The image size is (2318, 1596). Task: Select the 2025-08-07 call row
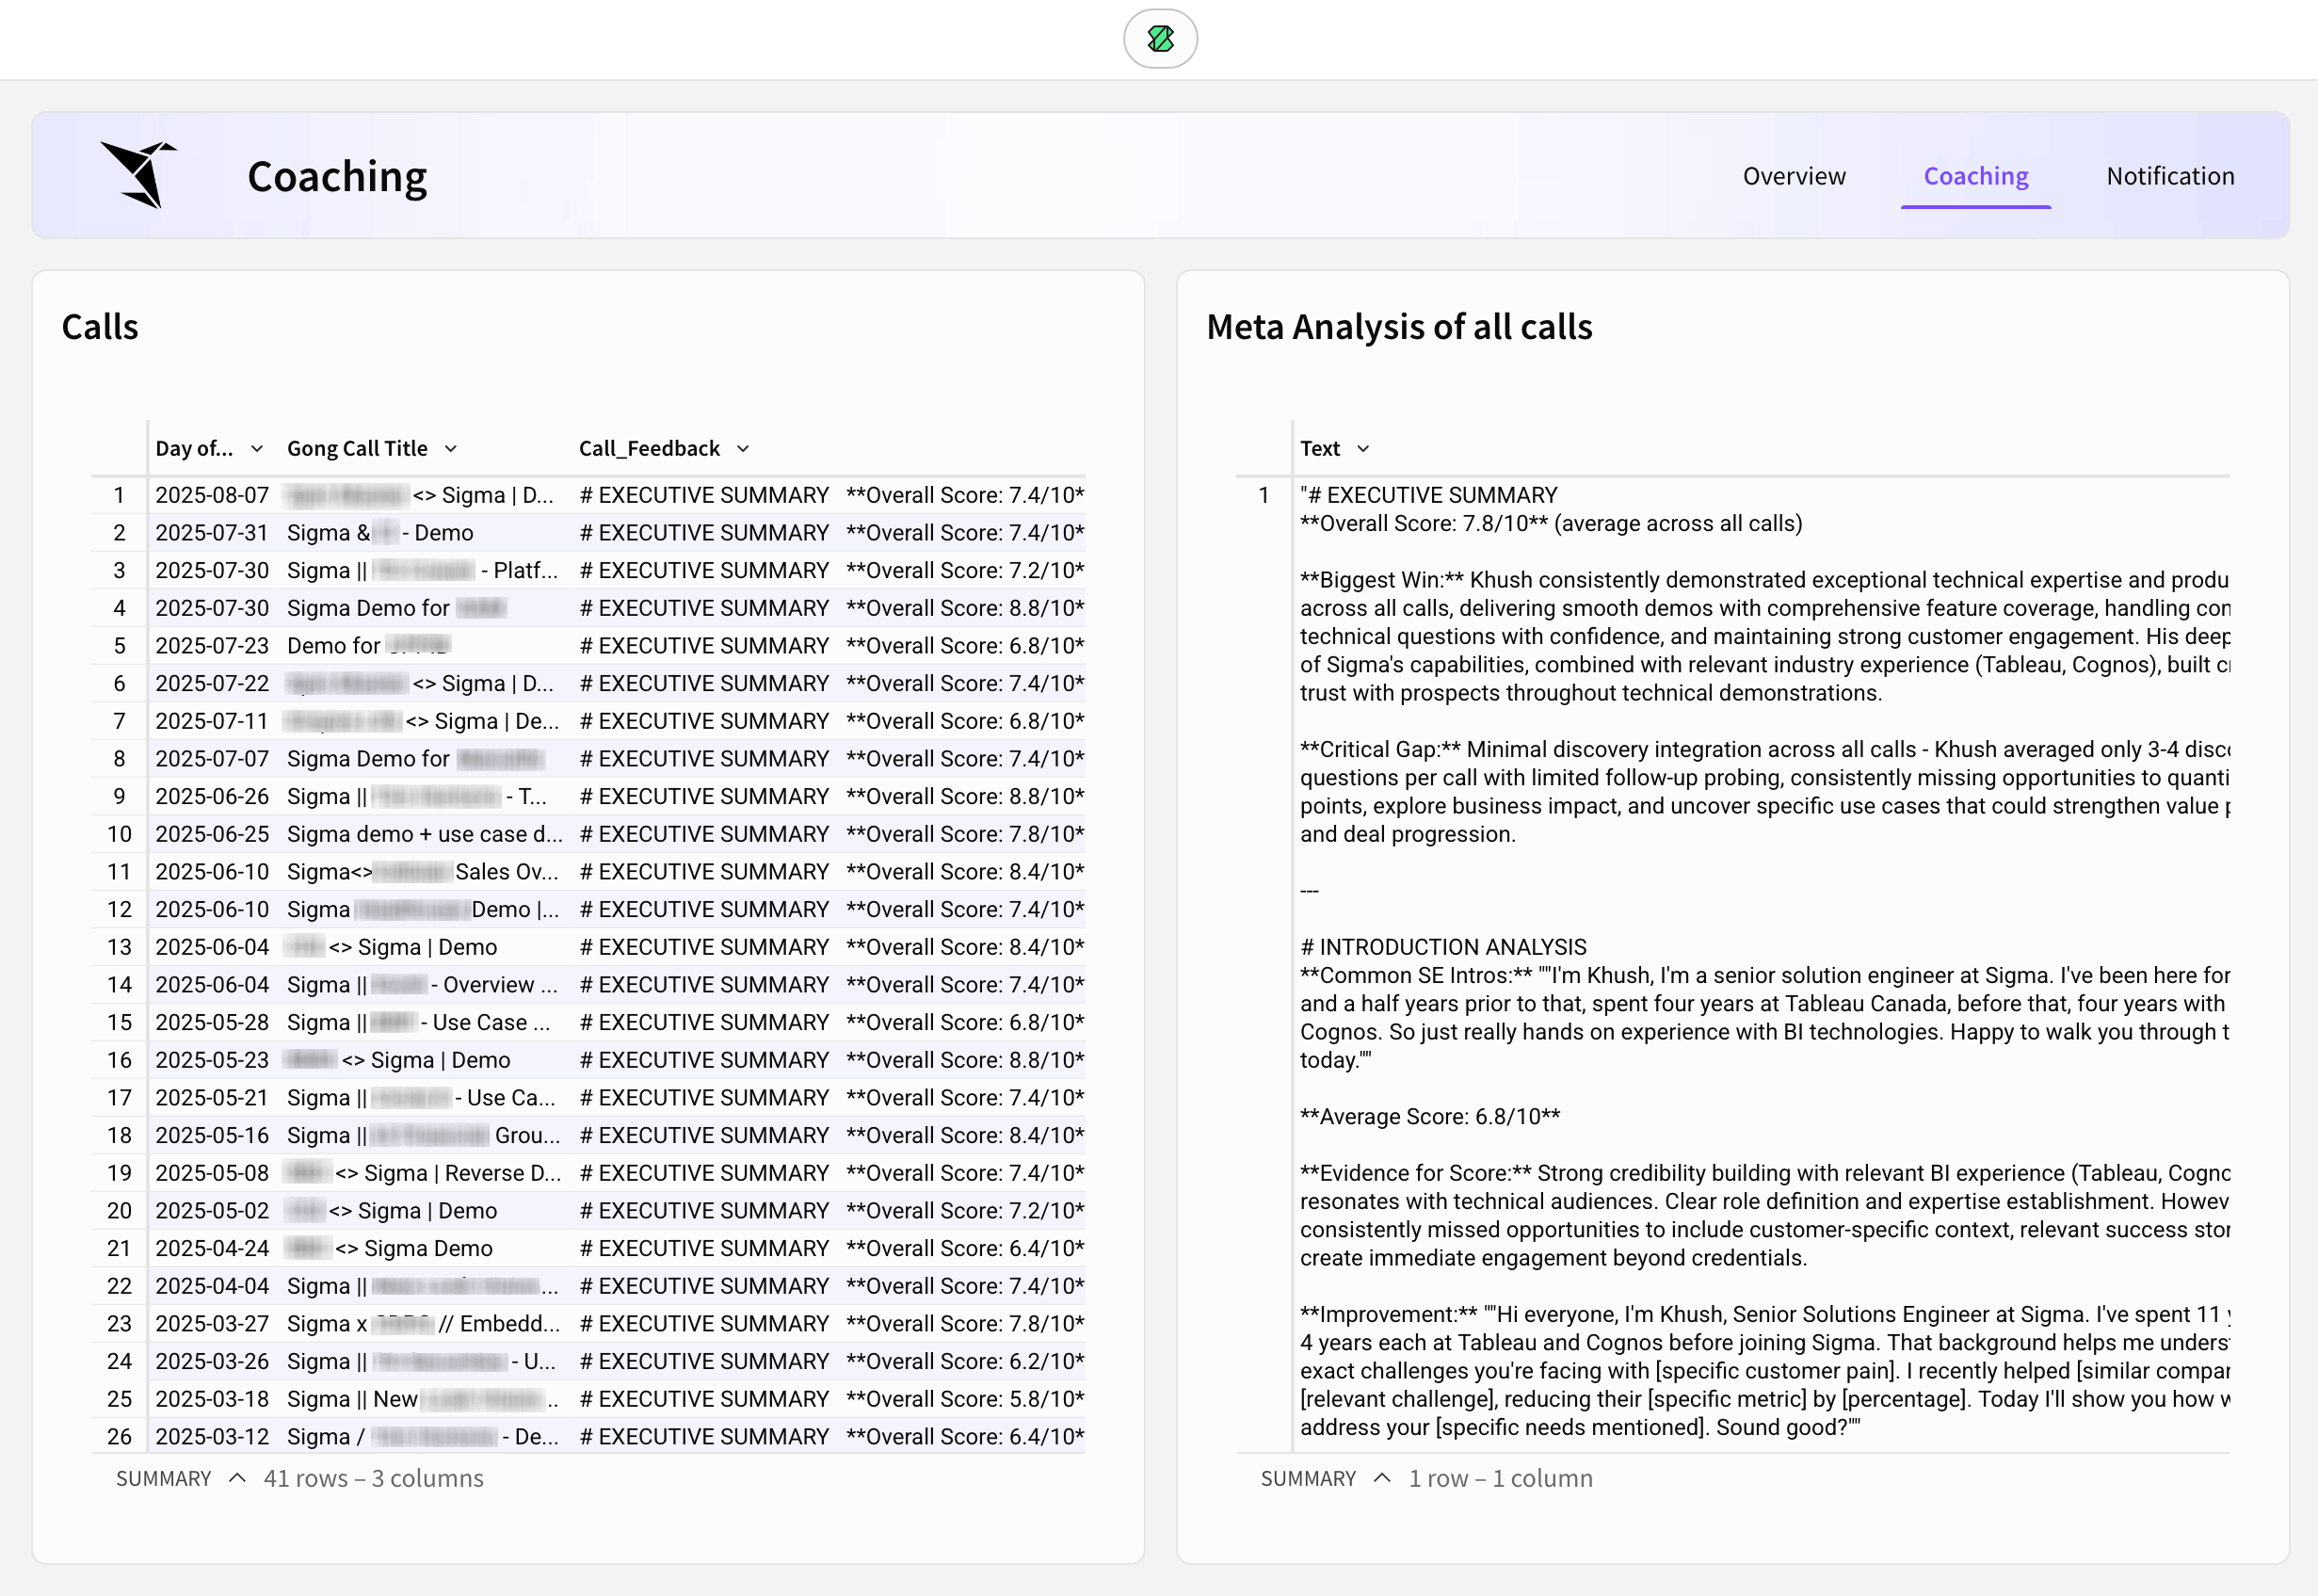(x=212, y=495)
